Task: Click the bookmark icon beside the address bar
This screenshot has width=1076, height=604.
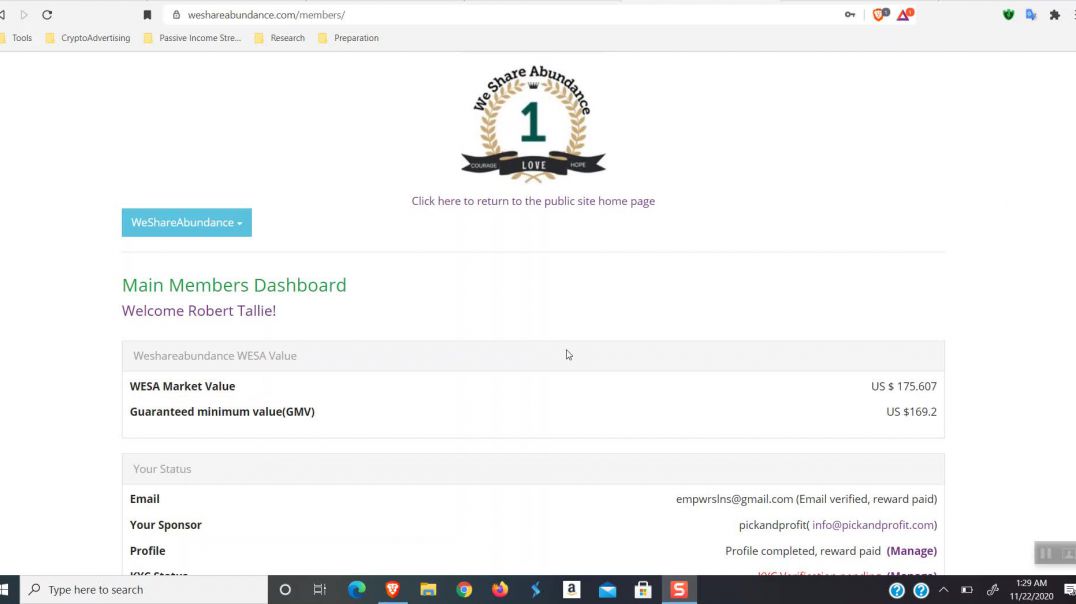Action: (x=147, y=14)
